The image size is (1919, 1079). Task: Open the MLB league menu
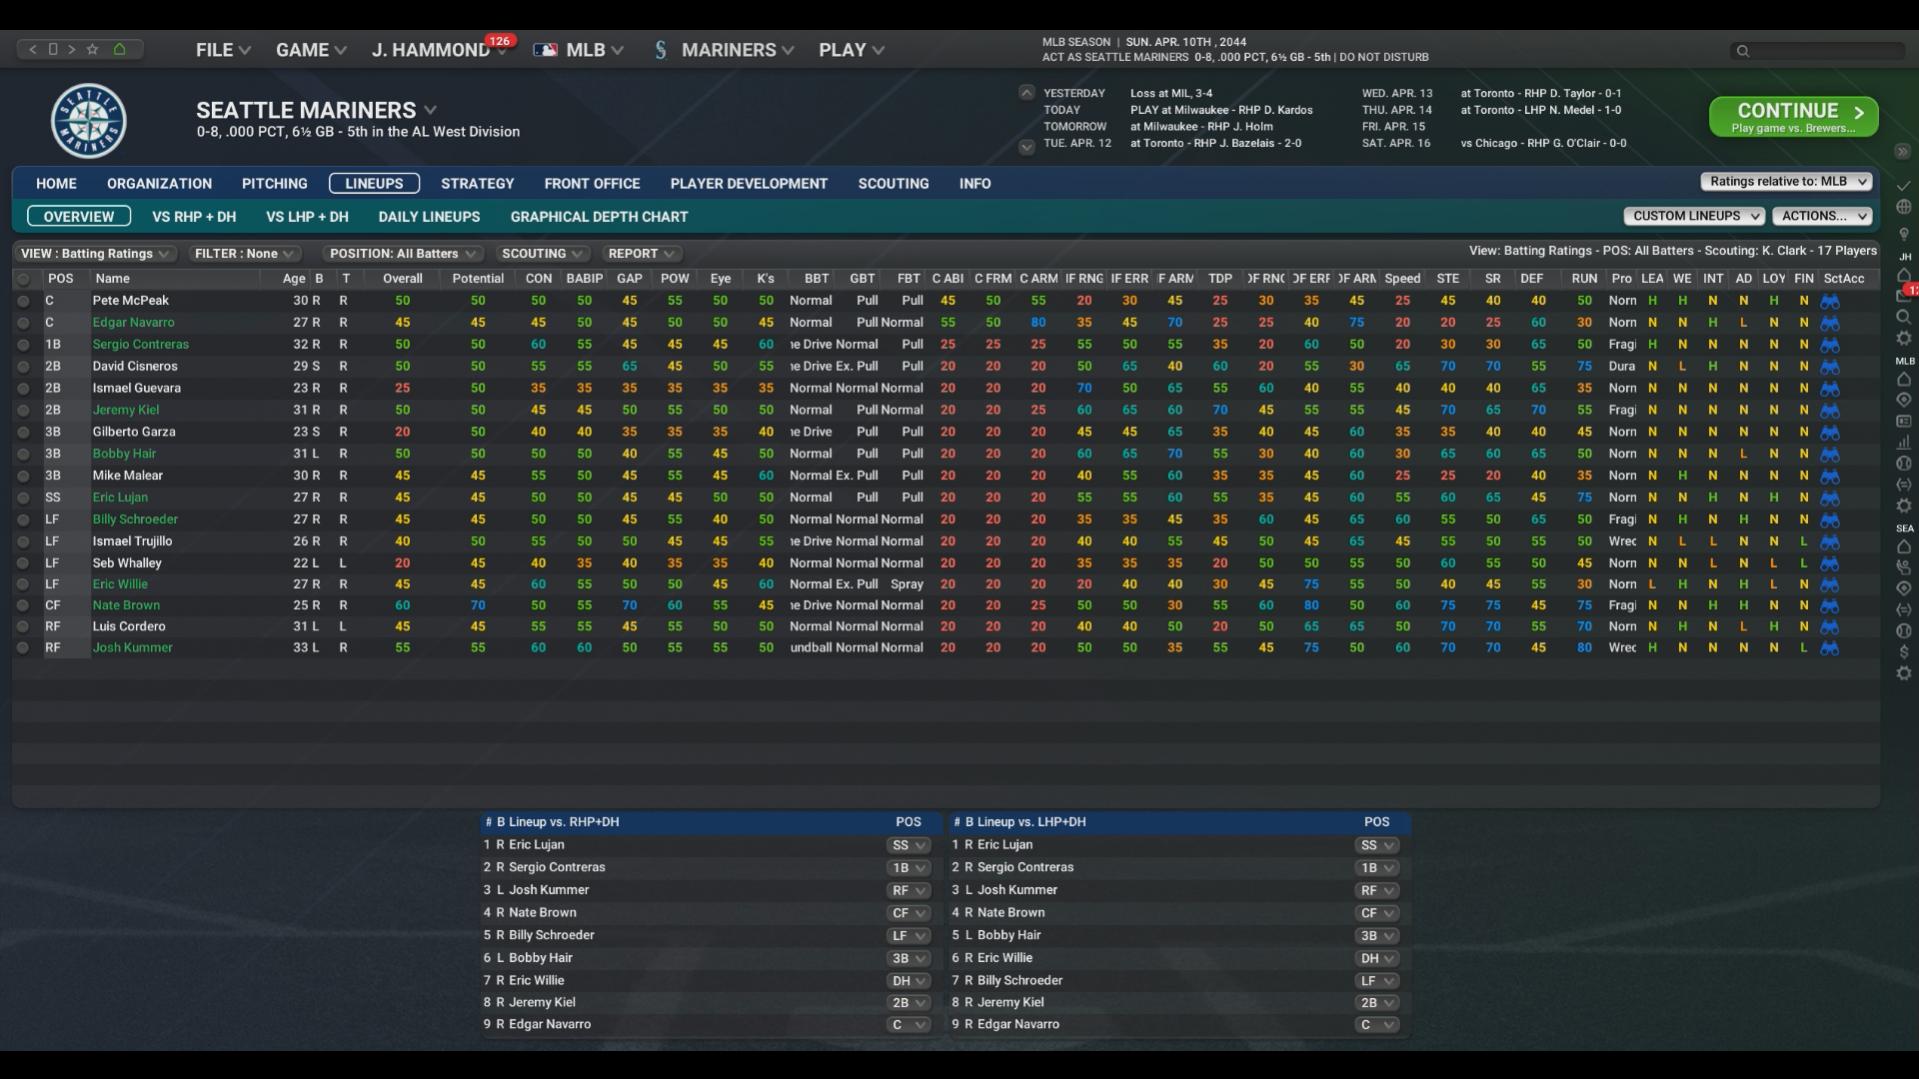pos(578,50)
